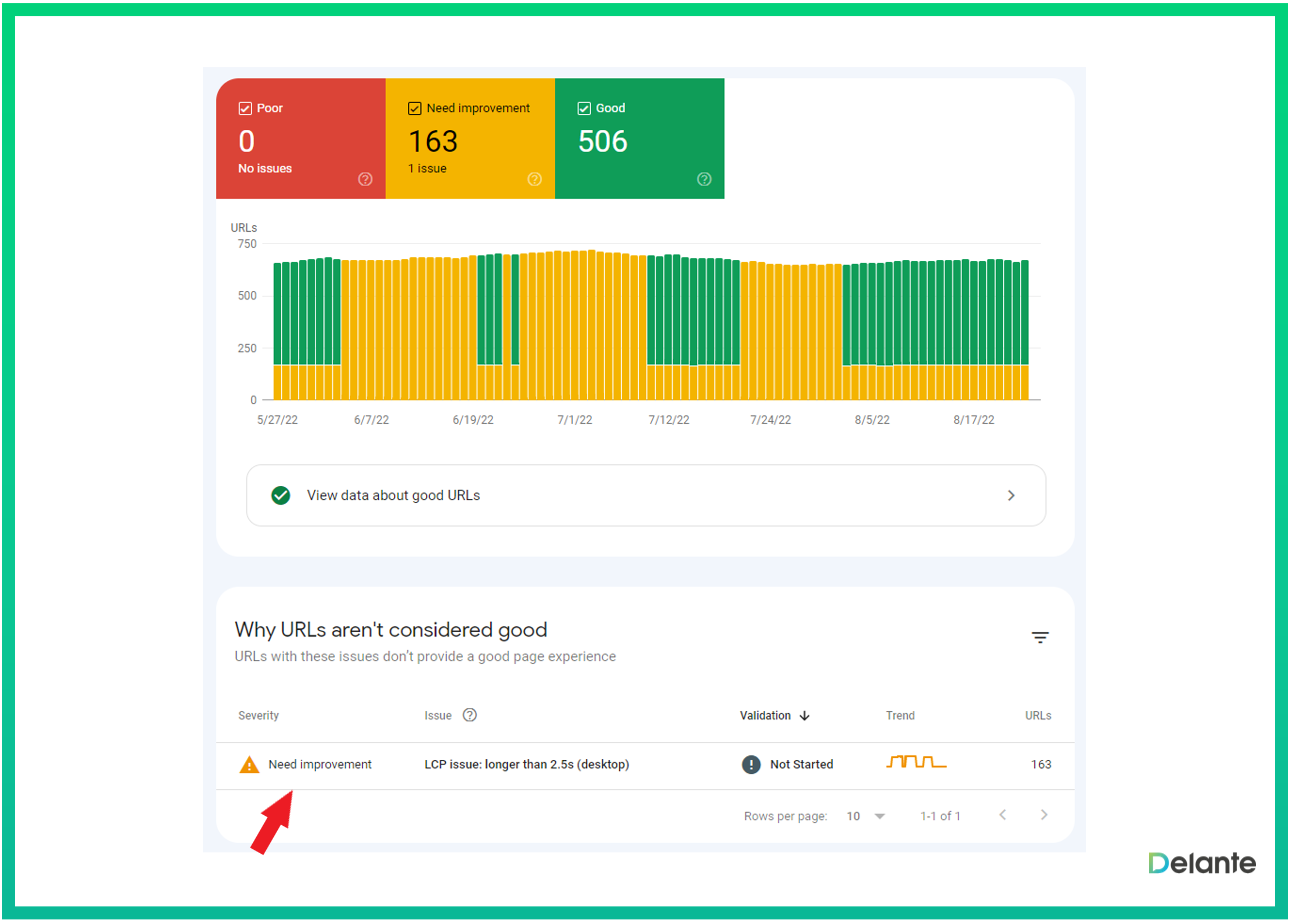Uncheck the Poor checkbox
The width and height of the screenshot is (1292, 920).
click(x=245, y=108)
